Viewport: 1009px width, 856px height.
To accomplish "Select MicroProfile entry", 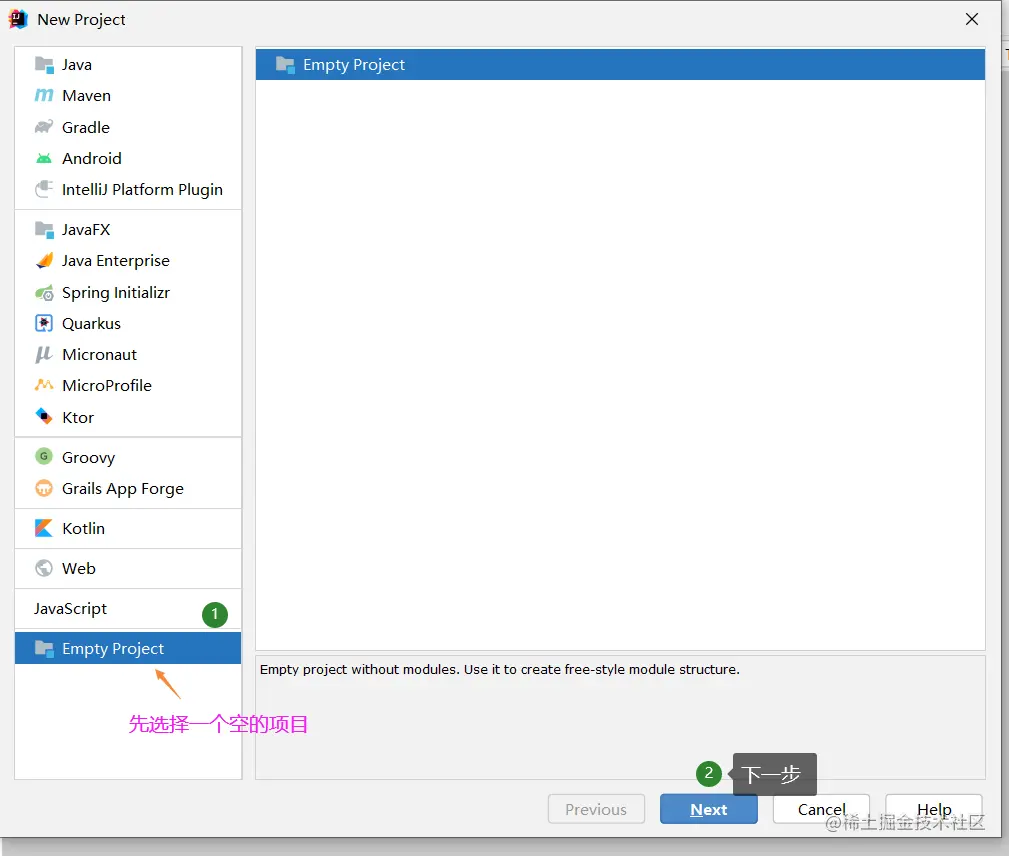I will click(128, 386).
